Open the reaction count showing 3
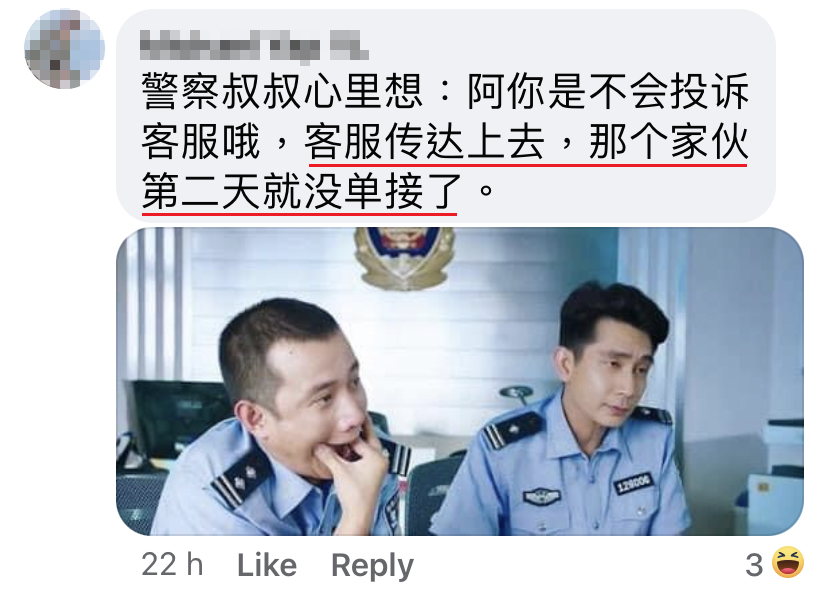The width and height of the screenshot is (828, 590). point(754,565)
